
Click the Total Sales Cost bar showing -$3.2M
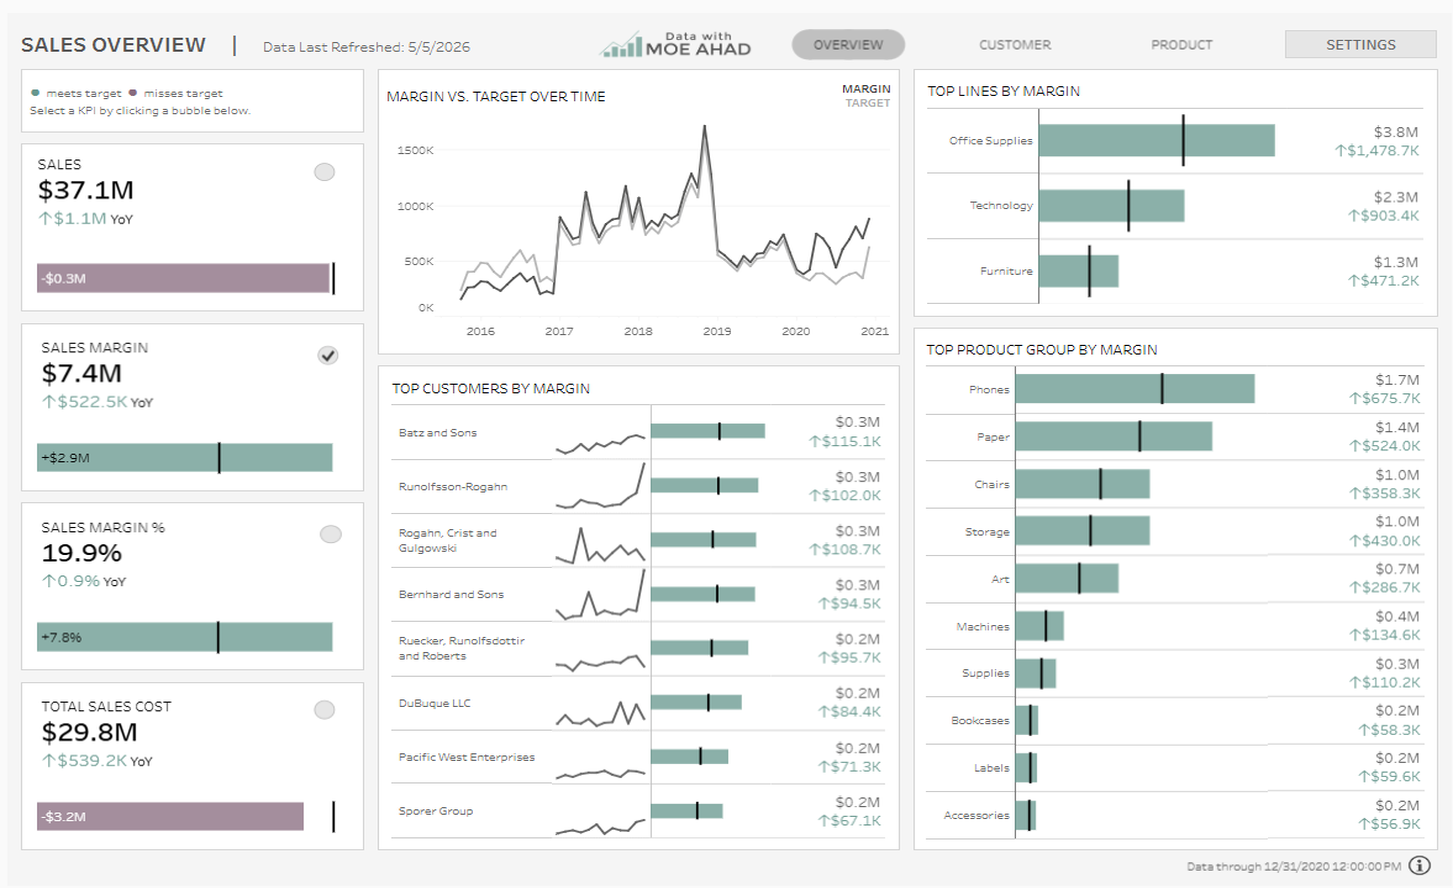point(170,816)
